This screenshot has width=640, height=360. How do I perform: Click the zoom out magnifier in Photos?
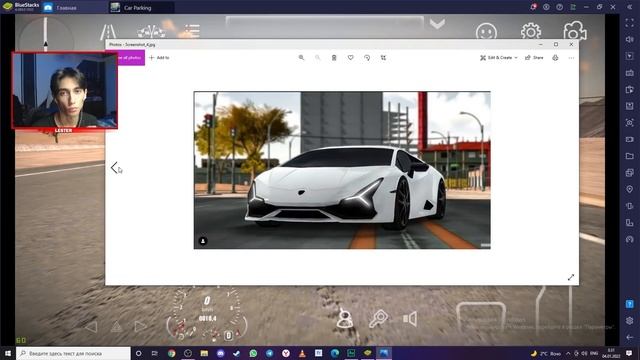pos(318,58)
